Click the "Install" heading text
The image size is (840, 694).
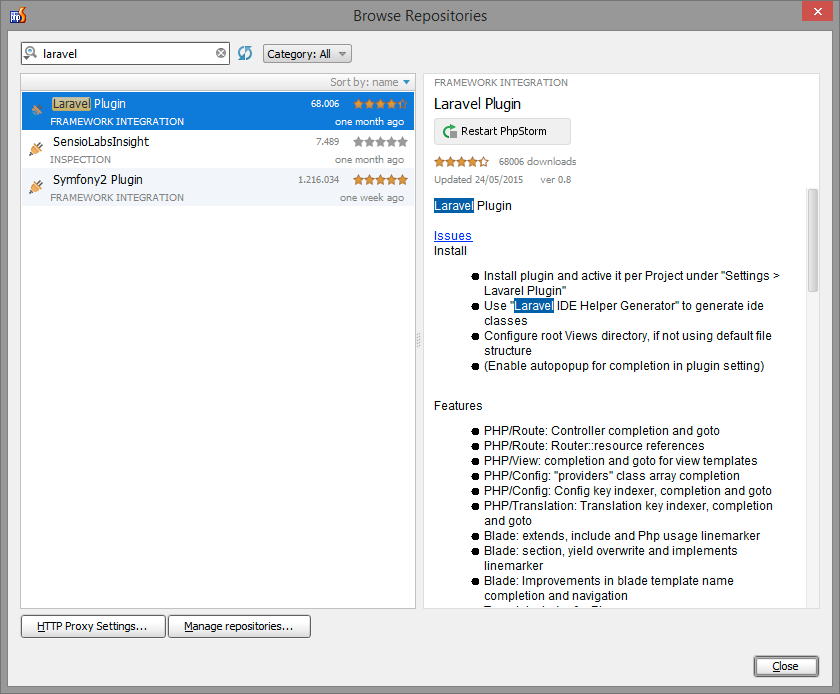point(450,251)
